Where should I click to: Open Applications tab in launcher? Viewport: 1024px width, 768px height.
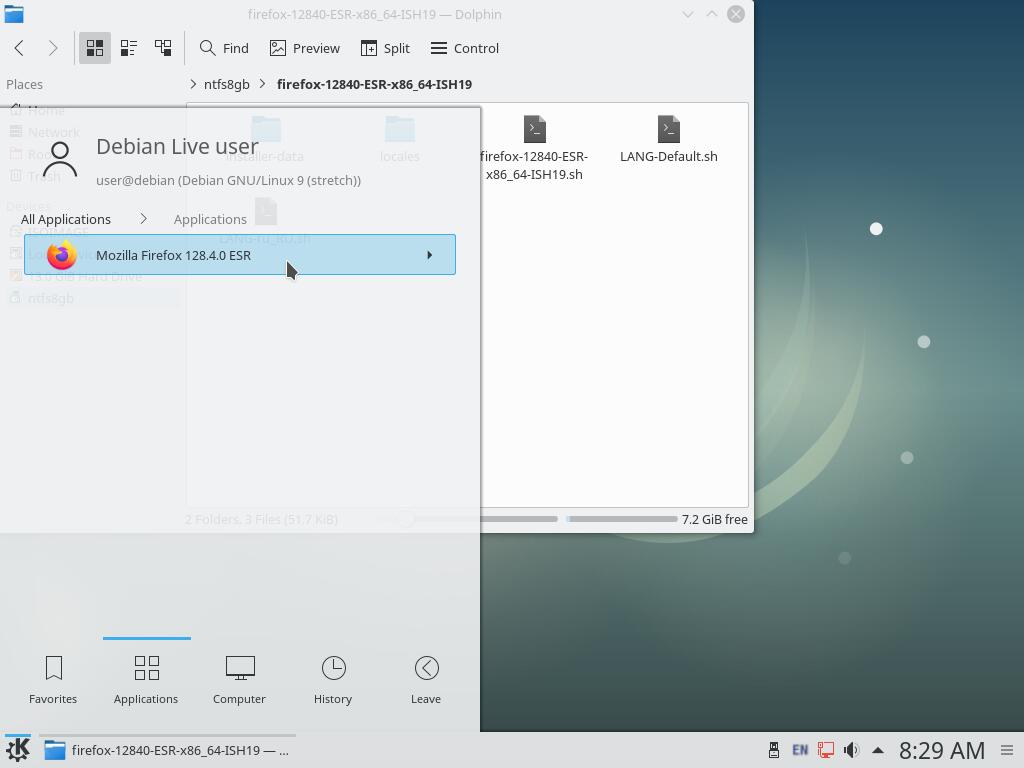coord(146,680)
